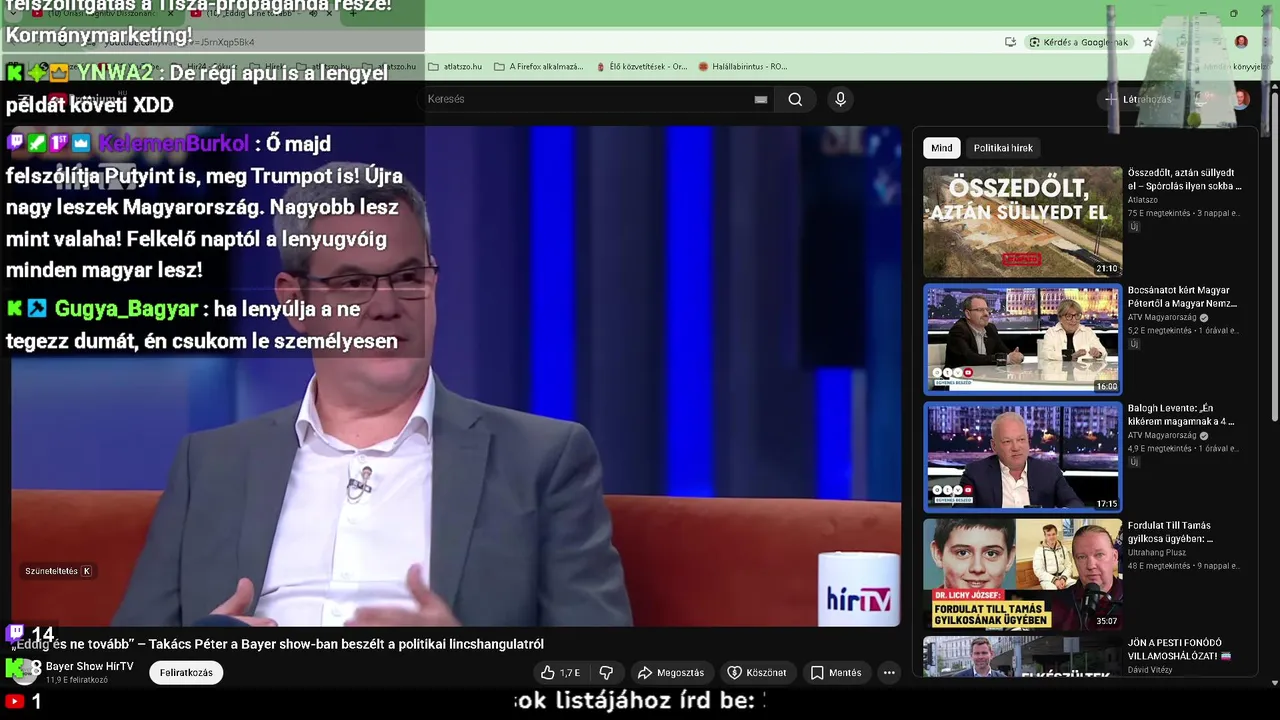Open the browser profile avatar
Image resolution: width=1280 pixels, height=720 pixels.
point(1241,42)
